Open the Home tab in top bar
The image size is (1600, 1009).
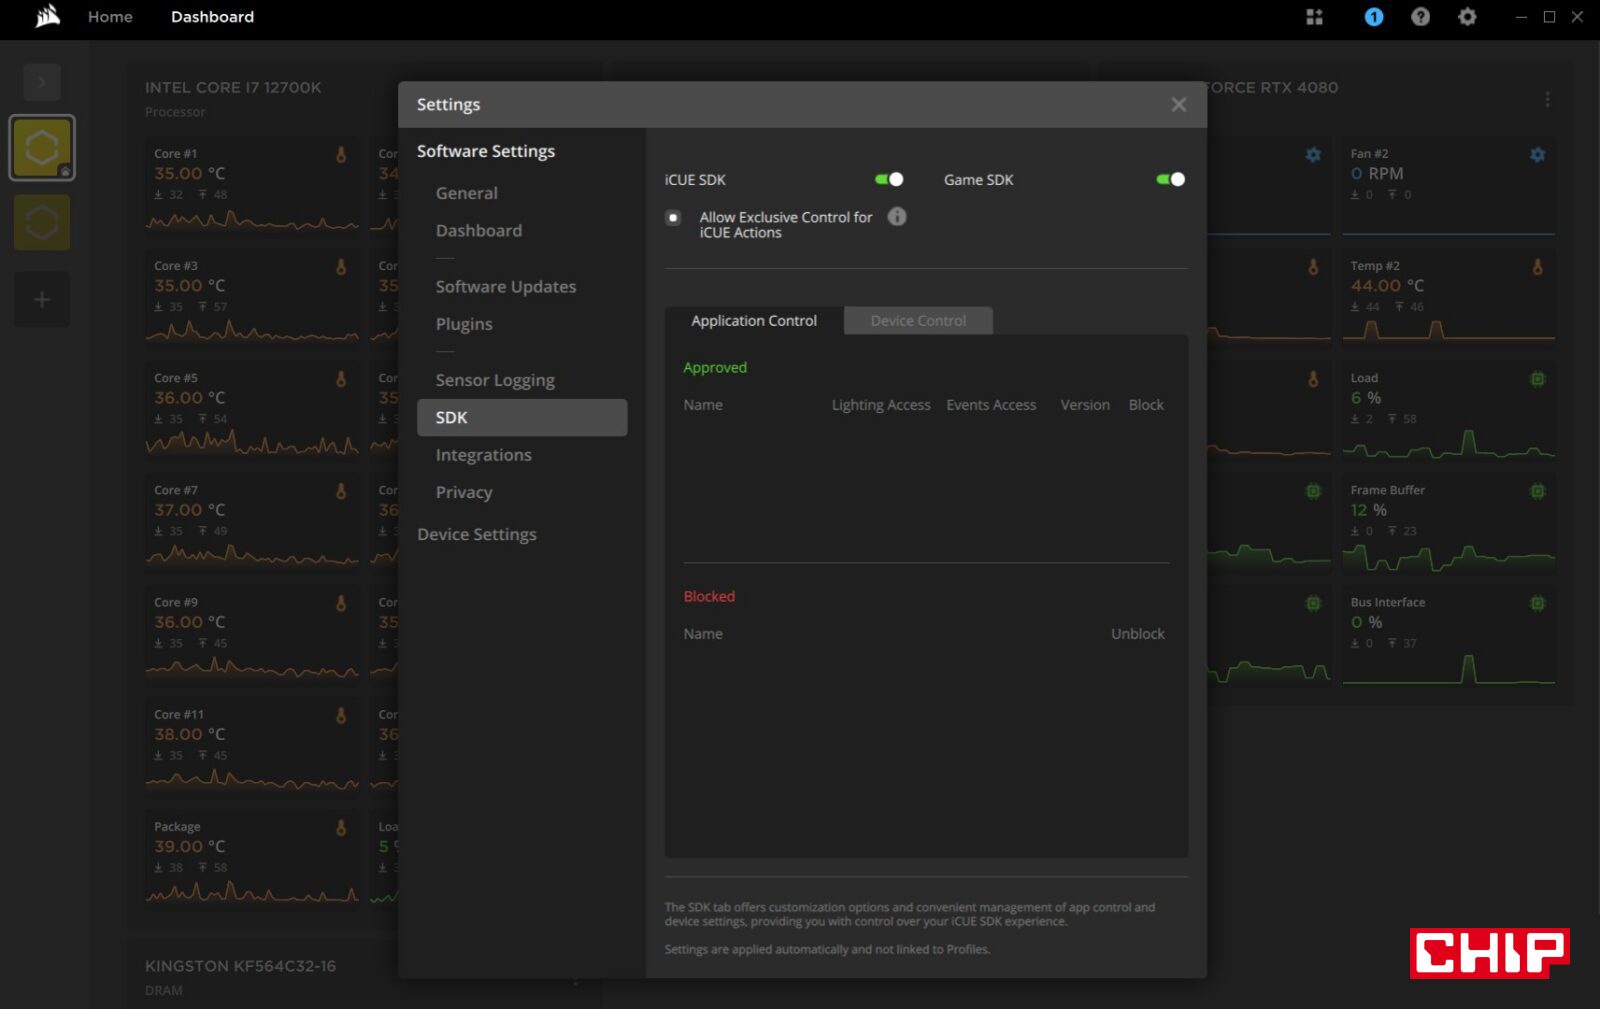click(110, 17)
